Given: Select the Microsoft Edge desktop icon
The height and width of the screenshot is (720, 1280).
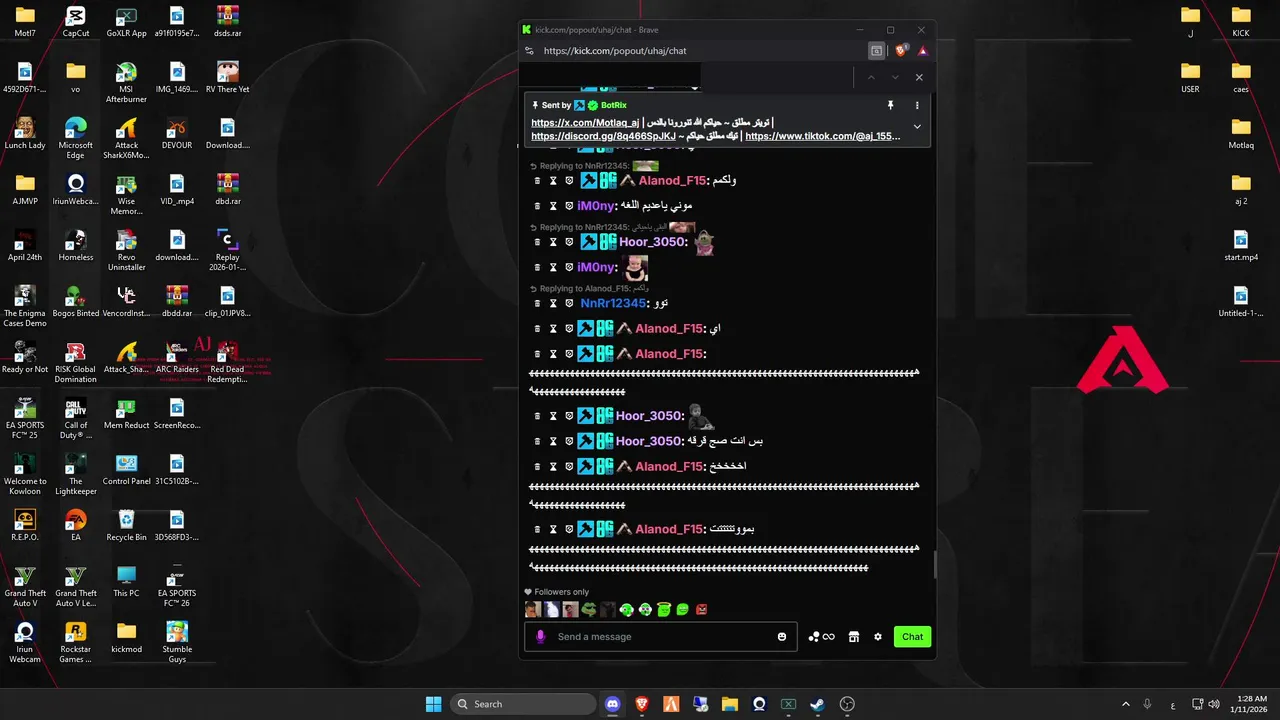Looking at the screenshot, I should click(75, 138).
